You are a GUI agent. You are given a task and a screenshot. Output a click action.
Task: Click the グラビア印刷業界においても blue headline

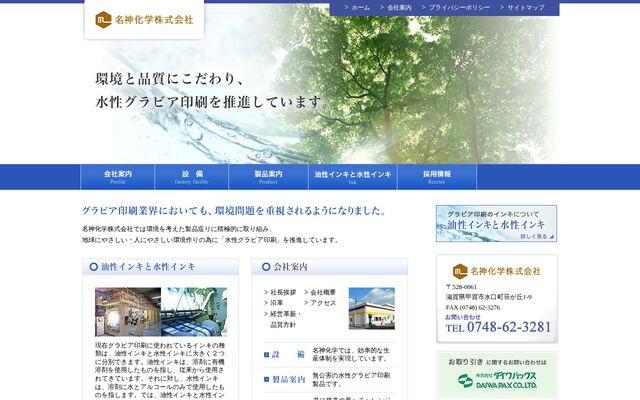click(x=234, y=211)
